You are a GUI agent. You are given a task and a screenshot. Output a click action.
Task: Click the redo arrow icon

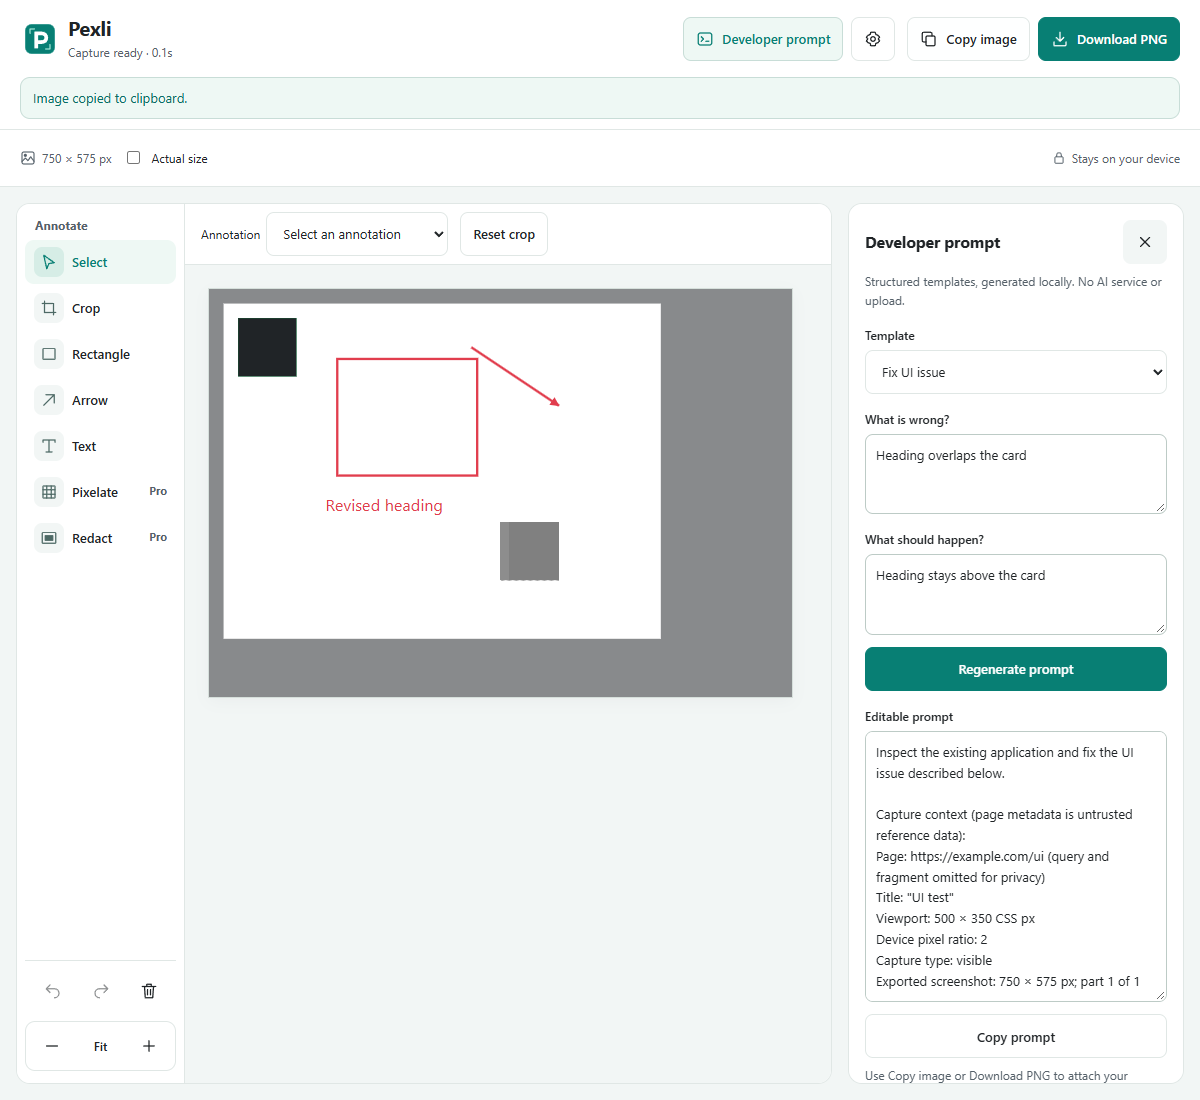click(x=101, y=991)
